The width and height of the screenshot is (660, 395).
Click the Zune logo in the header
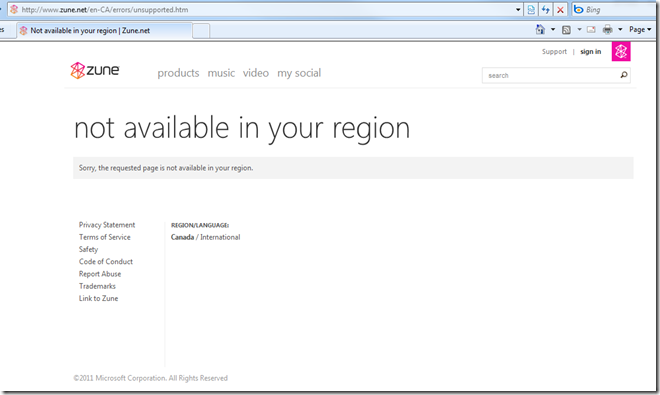click(95, 70)
